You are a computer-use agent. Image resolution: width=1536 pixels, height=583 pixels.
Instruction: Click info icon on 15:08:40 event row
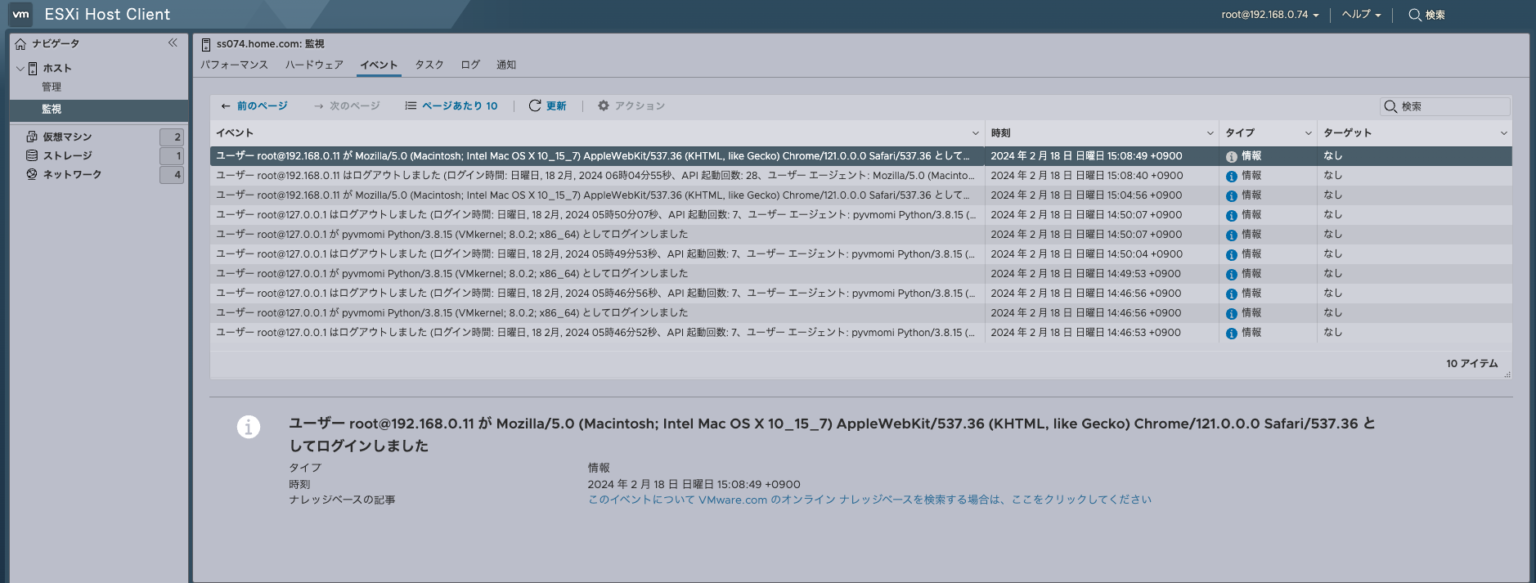1231,176
